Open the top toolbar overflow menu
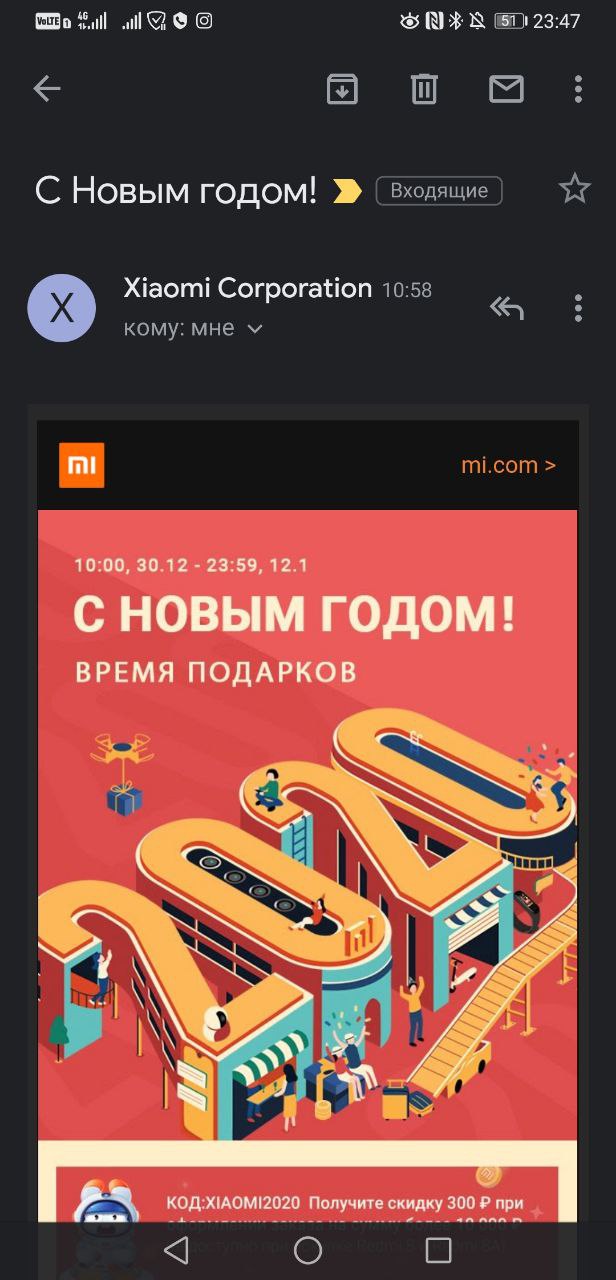The height and width of the screenshot is (1280, 616). click(578, 89)
